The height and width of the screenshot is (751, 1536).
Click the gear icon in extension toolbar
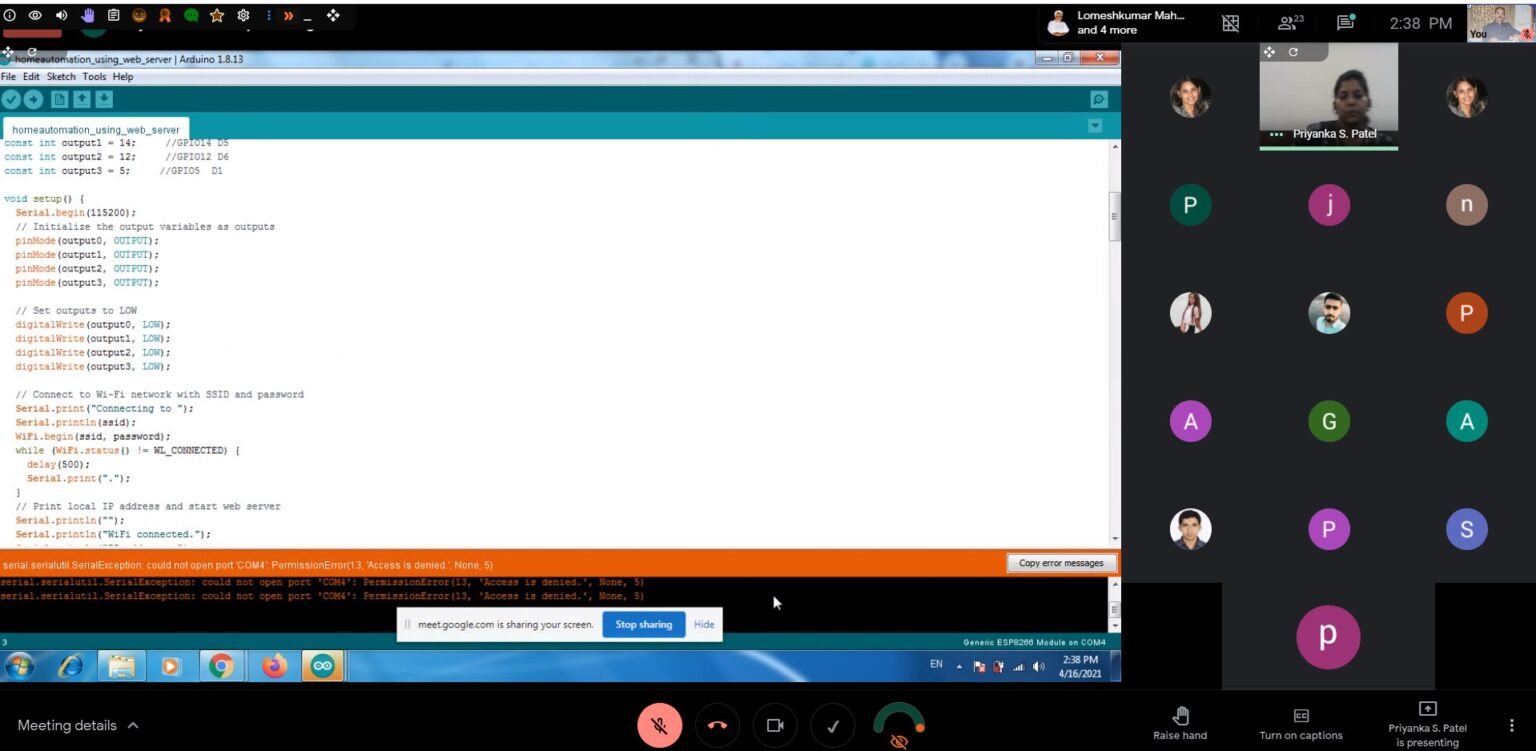243,16
